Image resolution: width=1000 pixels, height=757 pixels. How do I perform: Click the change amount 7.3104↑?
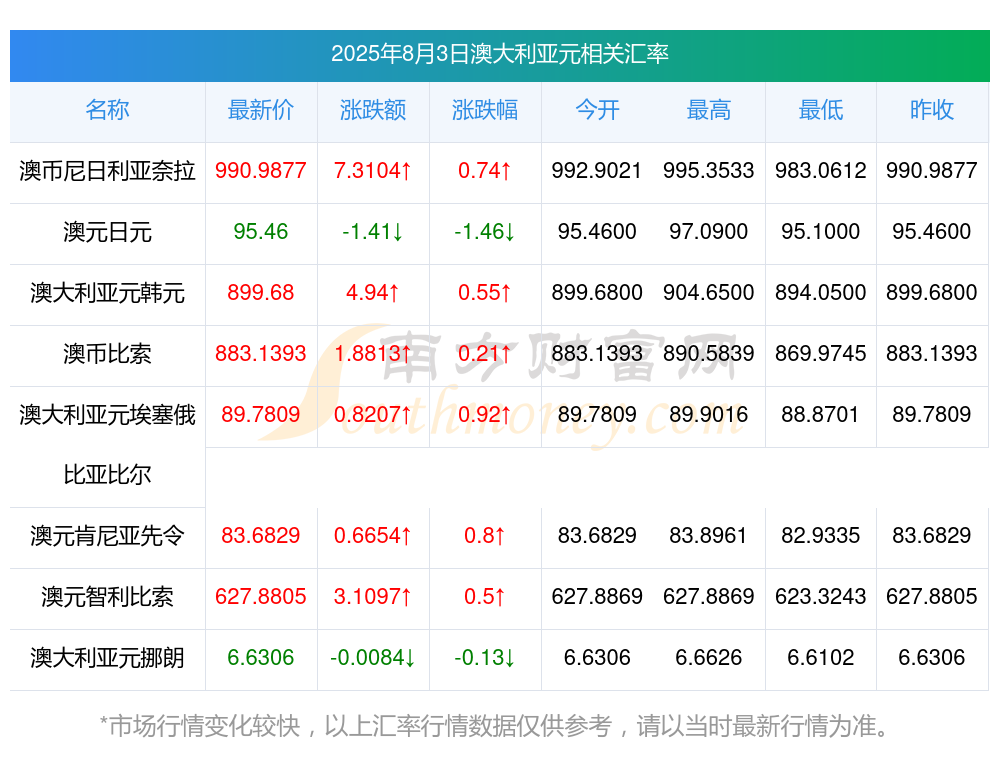pos(373,171)
